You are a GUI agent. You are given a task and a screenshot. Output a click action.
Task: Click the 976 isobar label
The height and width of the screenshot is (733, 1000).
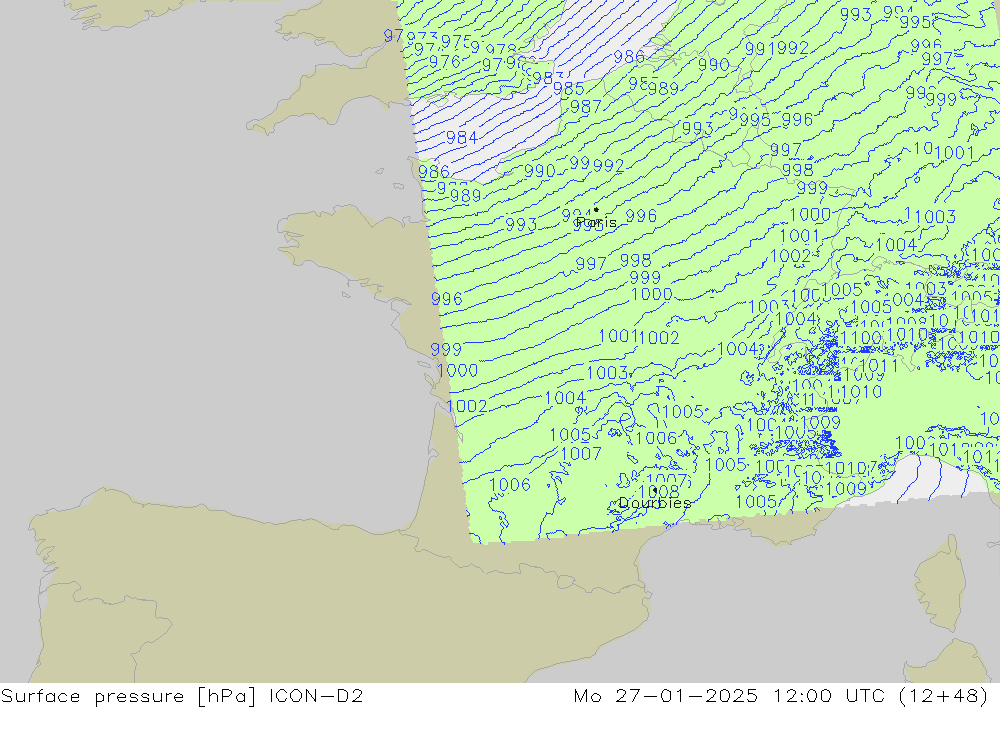tap(445, 62)
